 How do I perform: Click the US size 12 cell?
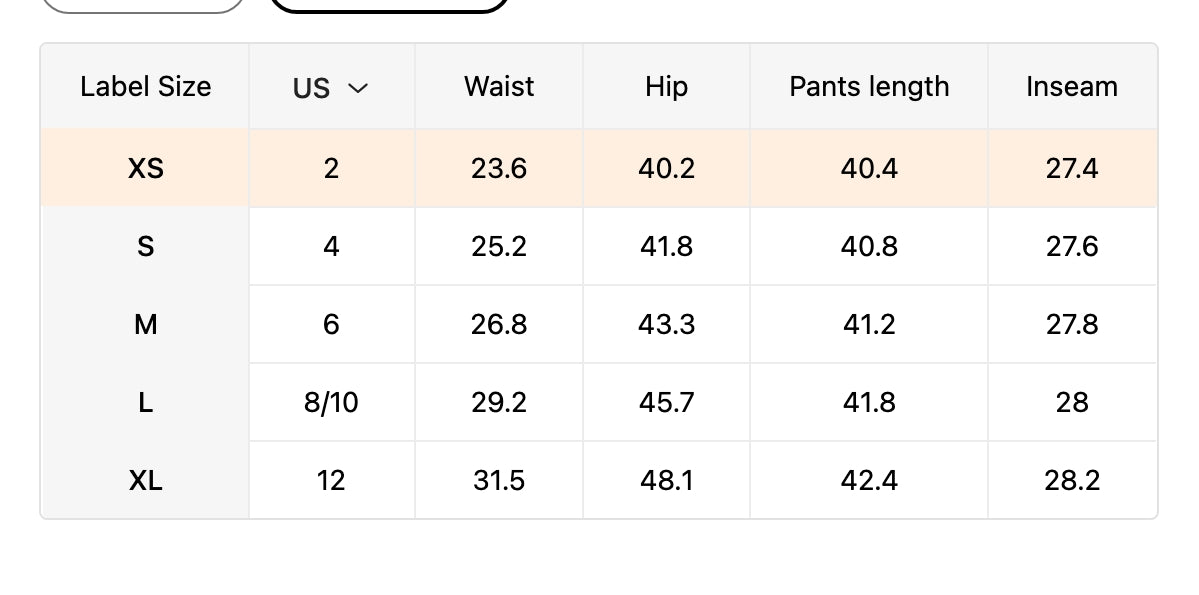[x=331, y=481]
